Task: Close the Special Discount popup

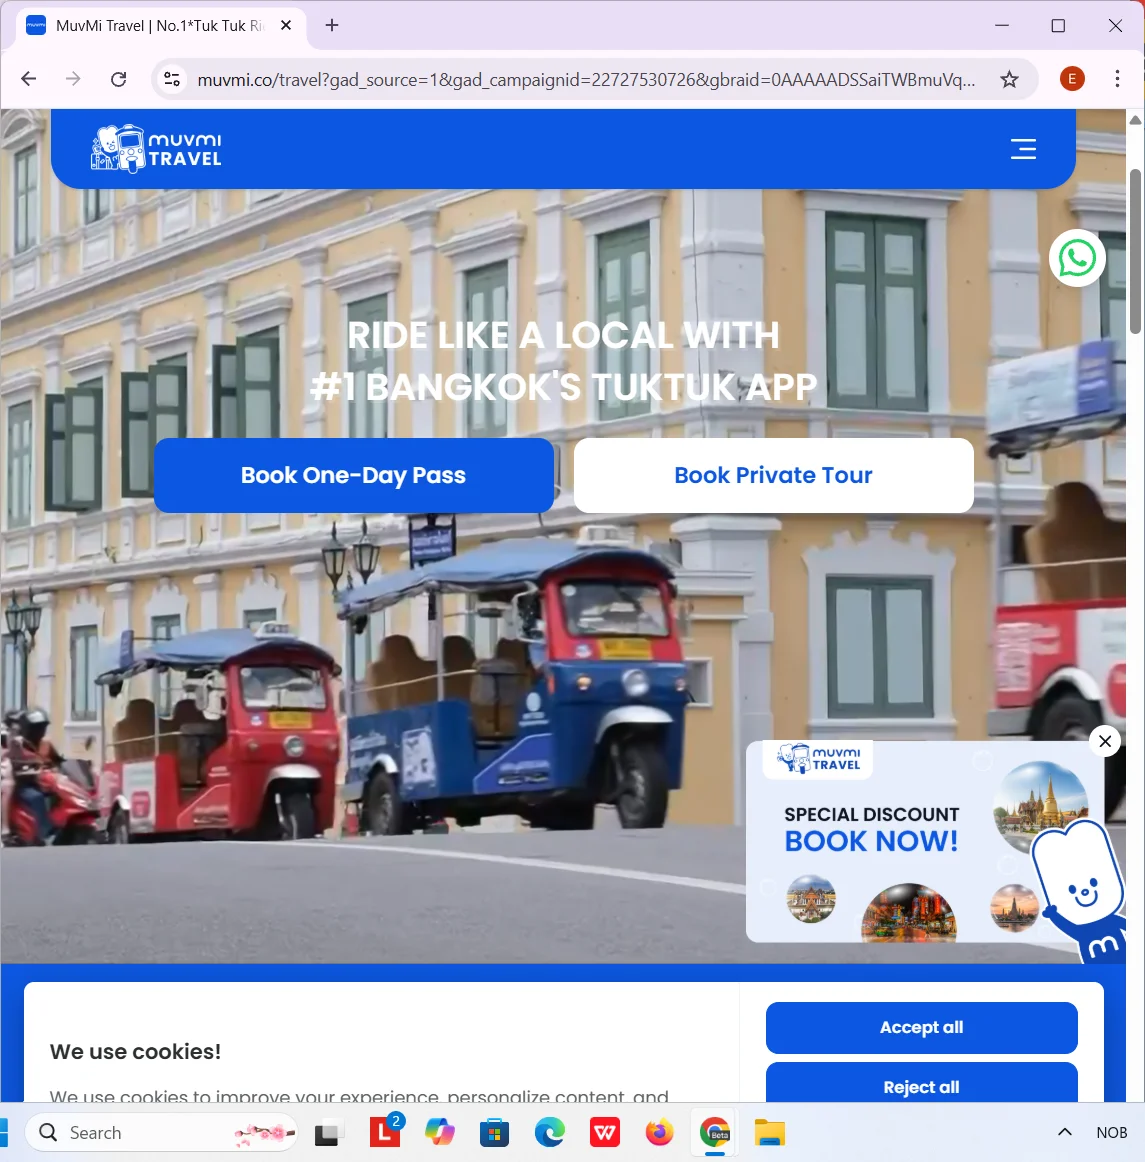Action: tap(1104, 741)
